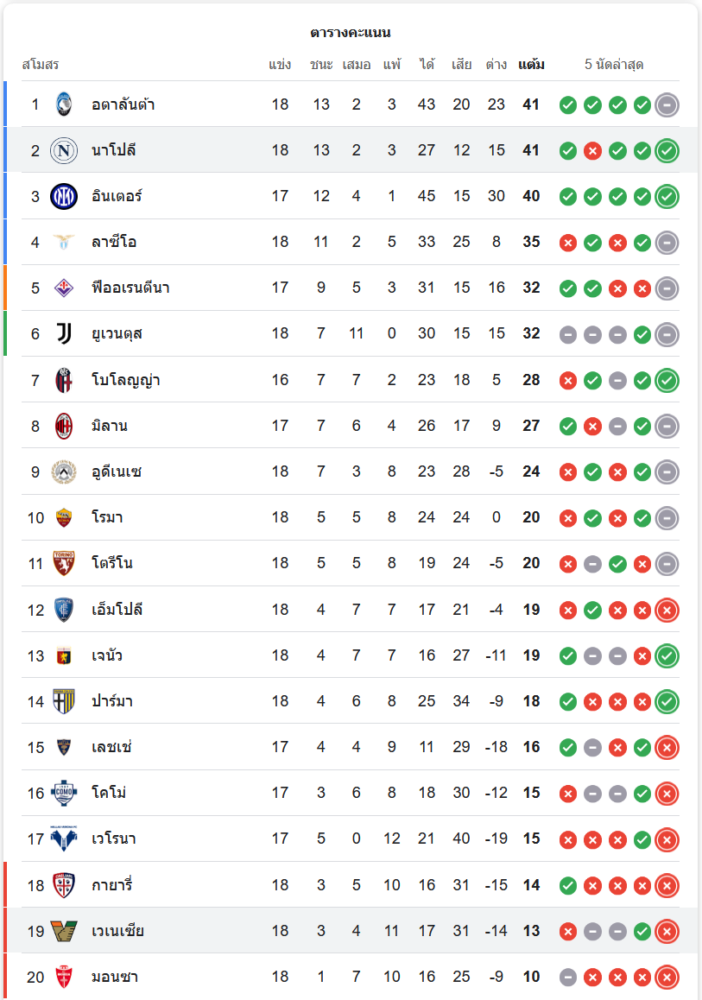Click the Atalanta club crest icon
This screenshot has height=1000, width=702.
coord(64,104)
